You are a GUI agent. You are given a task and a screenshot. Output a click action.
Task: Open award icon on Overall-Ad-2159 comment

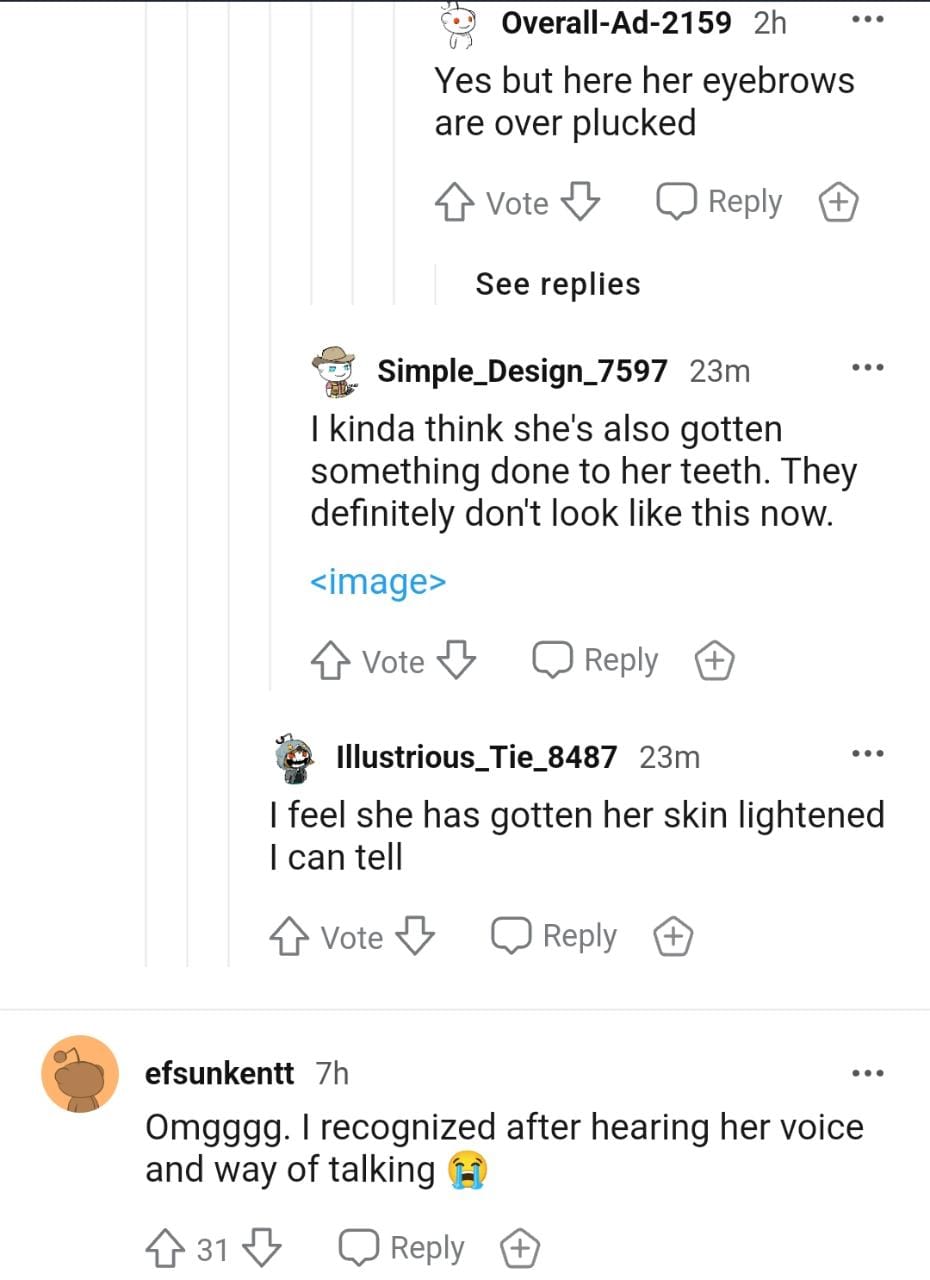click(839, 203)
